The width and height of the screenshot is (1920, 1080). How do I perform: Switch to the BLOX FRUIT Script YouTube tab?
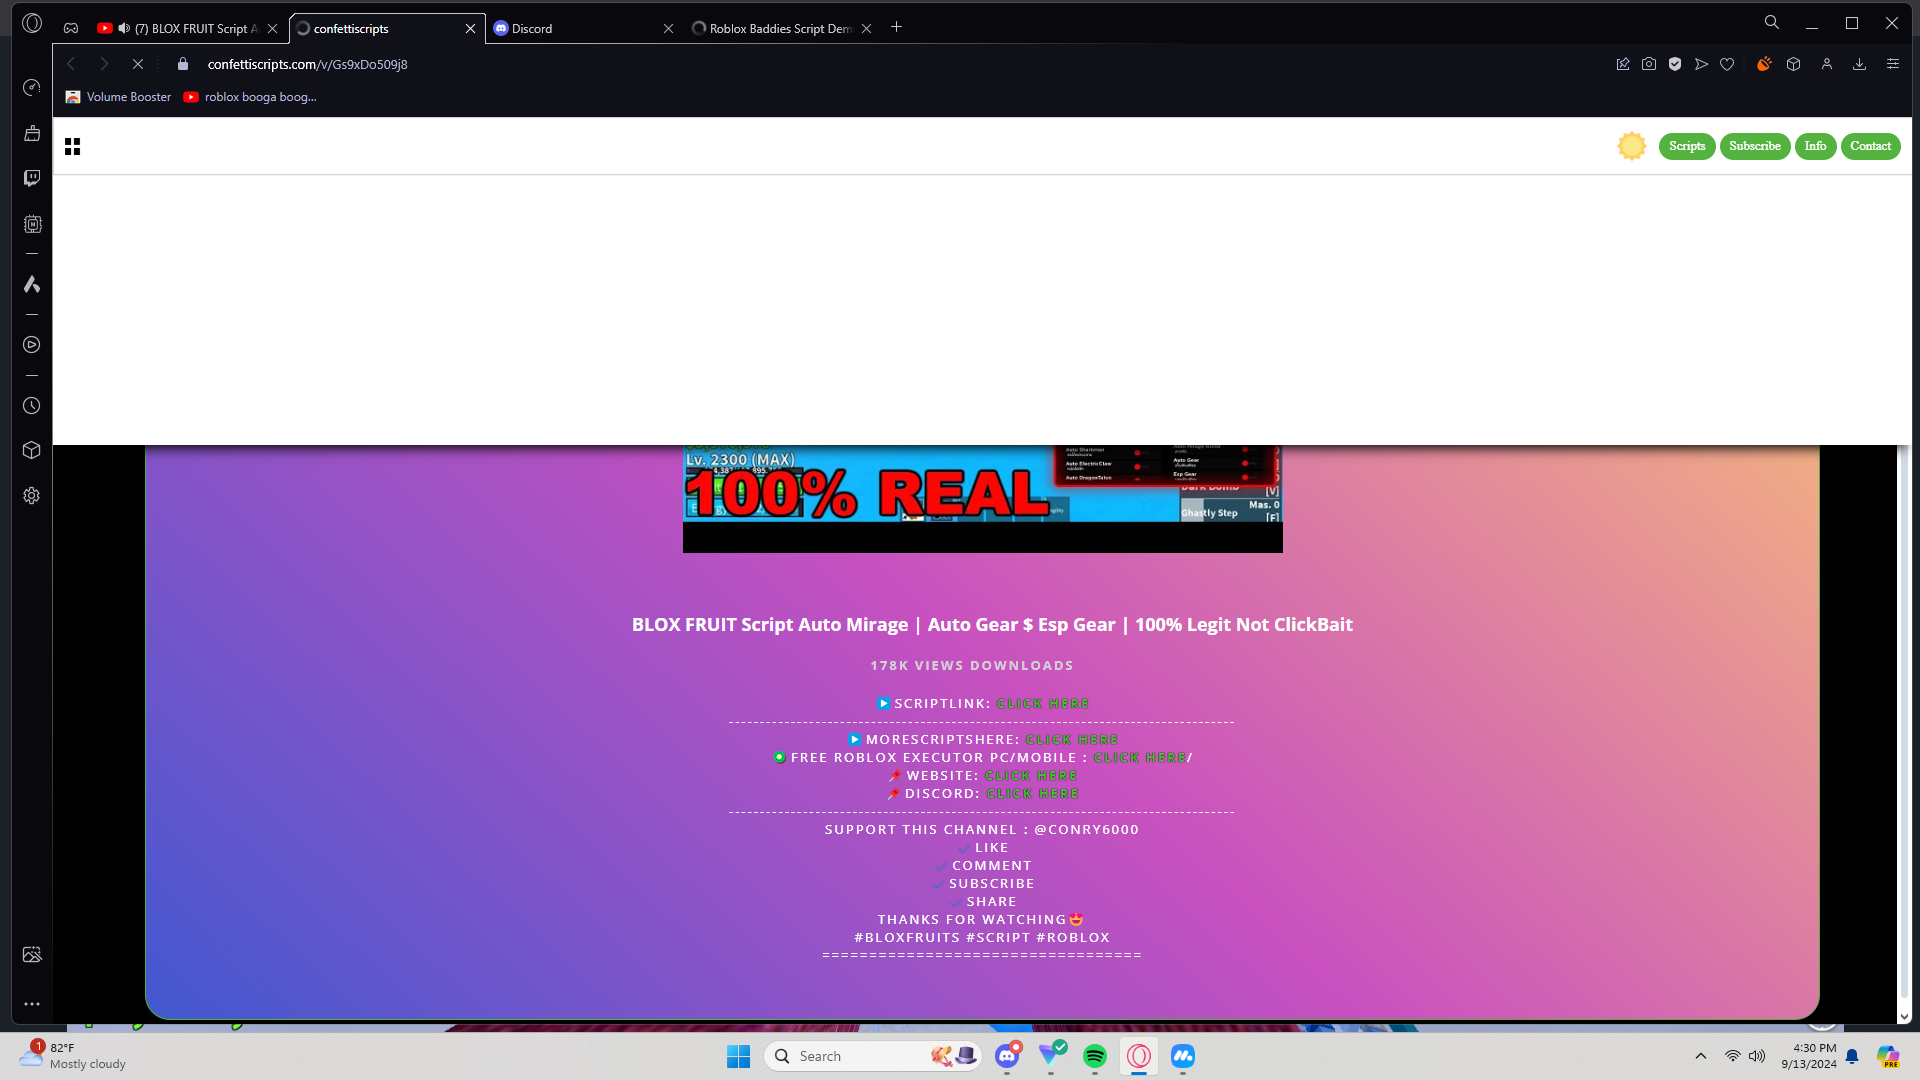[x=188, y=28]
